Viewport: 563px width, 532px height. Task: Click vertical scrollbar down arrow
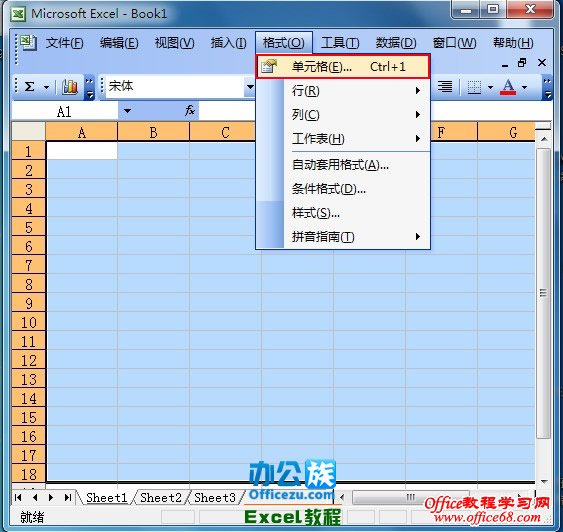544,481
